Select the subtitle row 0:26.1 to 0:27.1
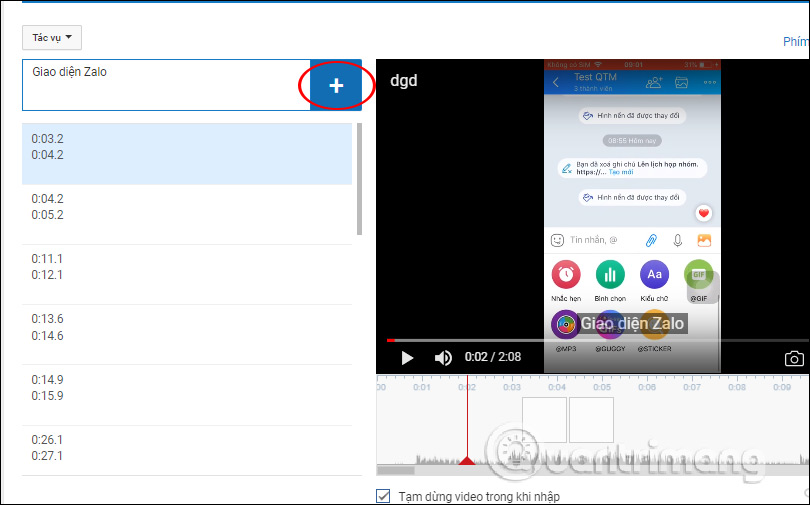The image size is (810, 505). point(187,450)
